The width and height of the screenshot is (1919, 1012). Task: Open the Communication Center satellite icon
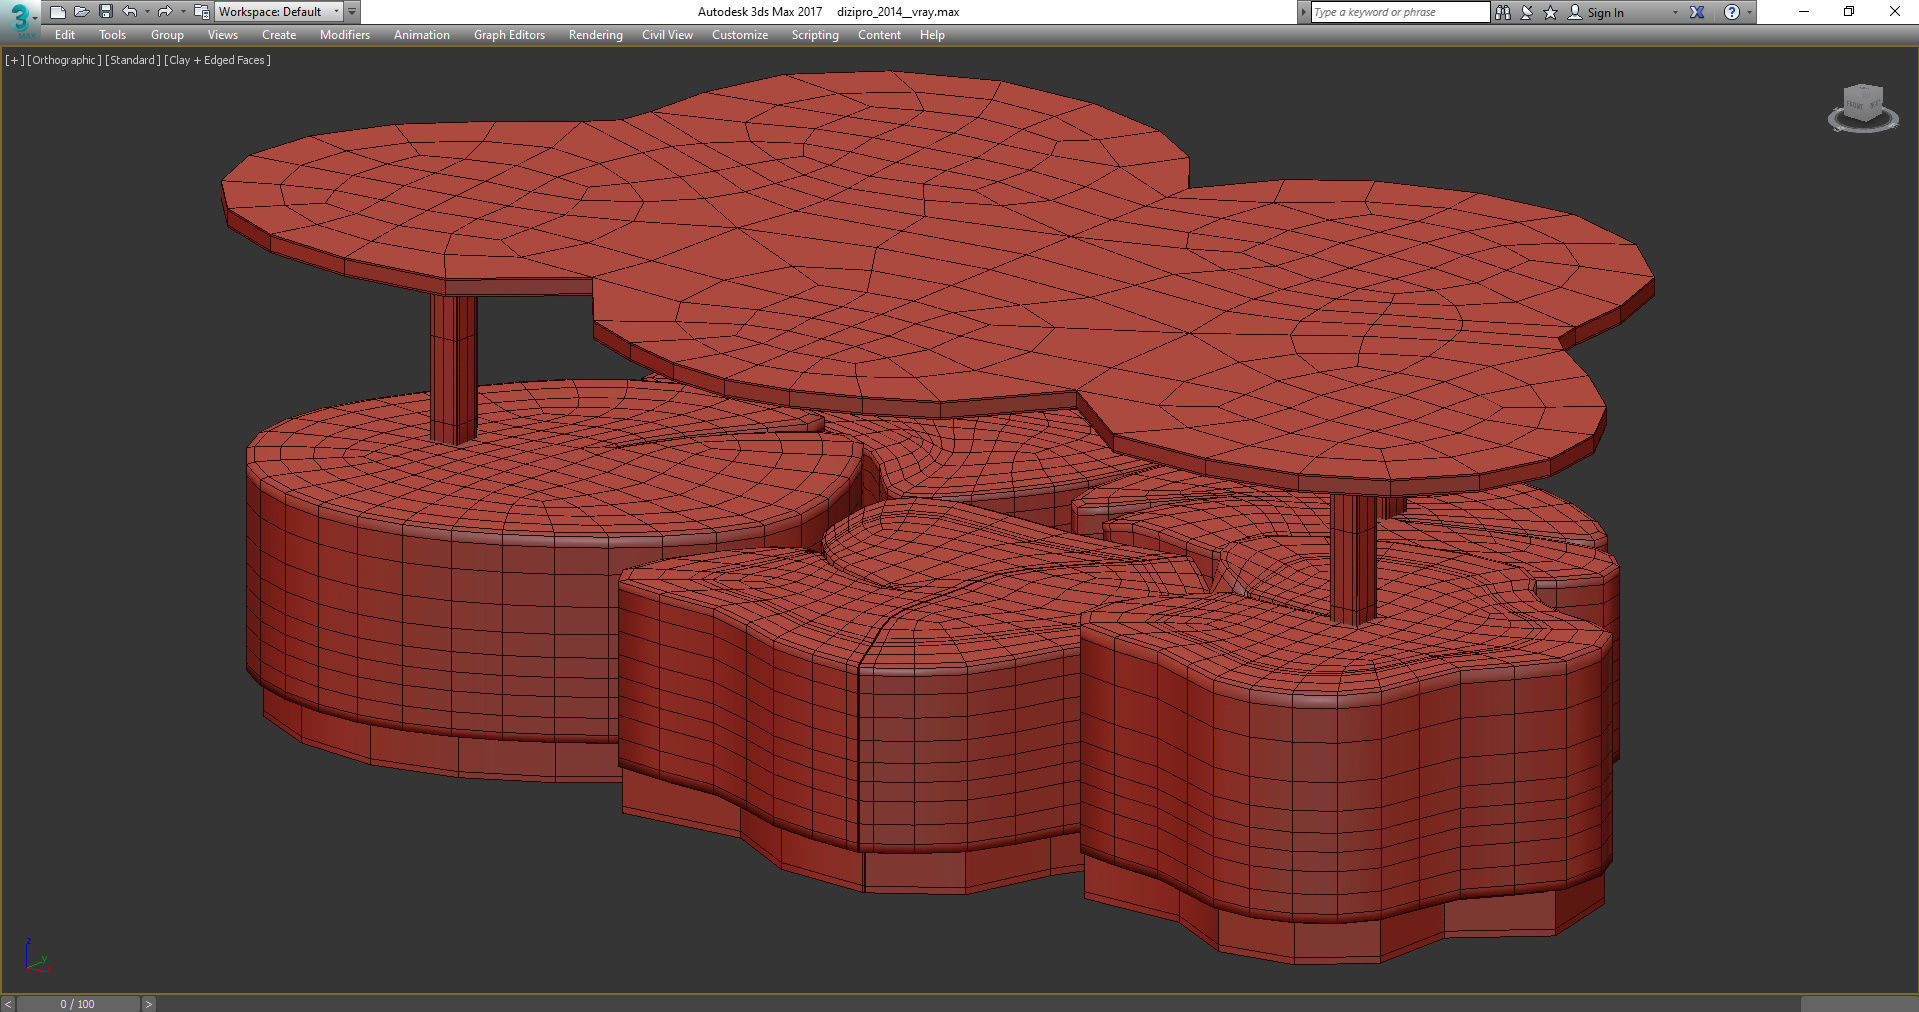point(1527,12)
